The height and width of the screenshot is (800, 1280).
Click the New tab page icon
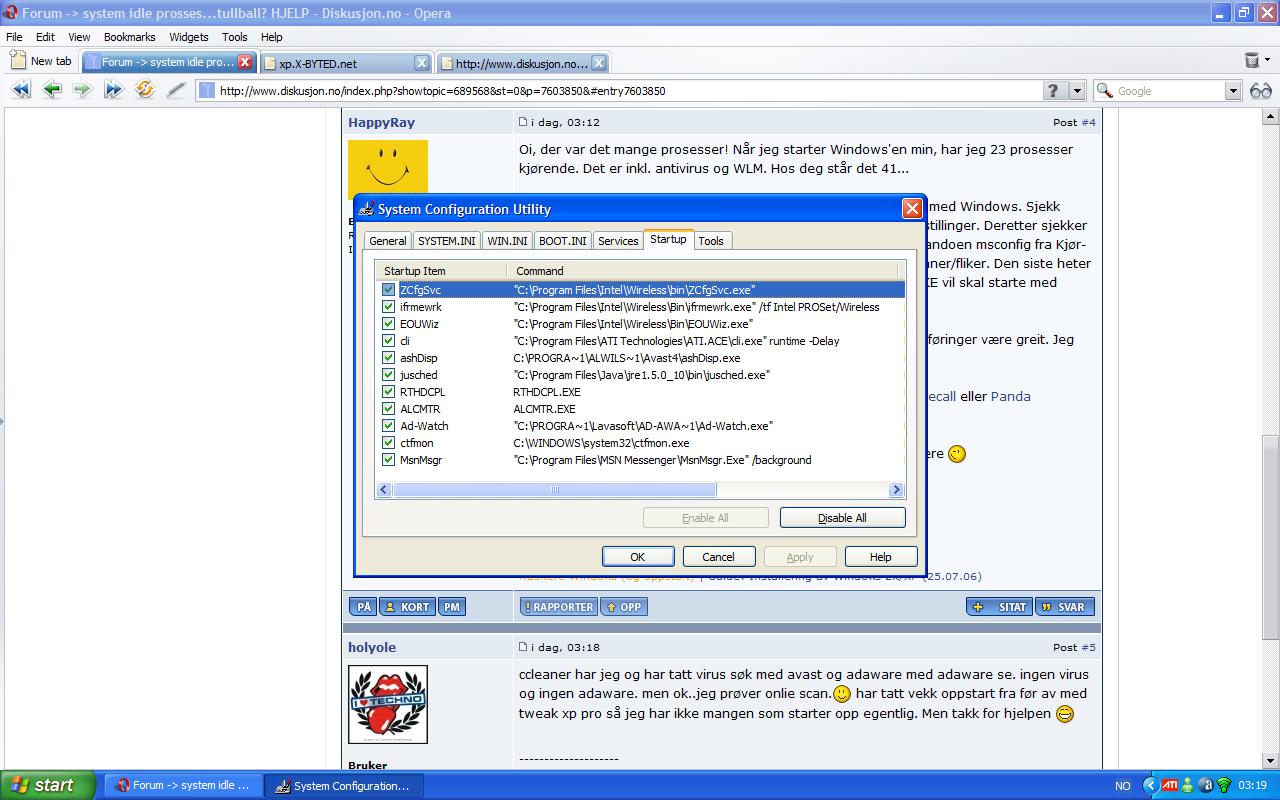17,61
